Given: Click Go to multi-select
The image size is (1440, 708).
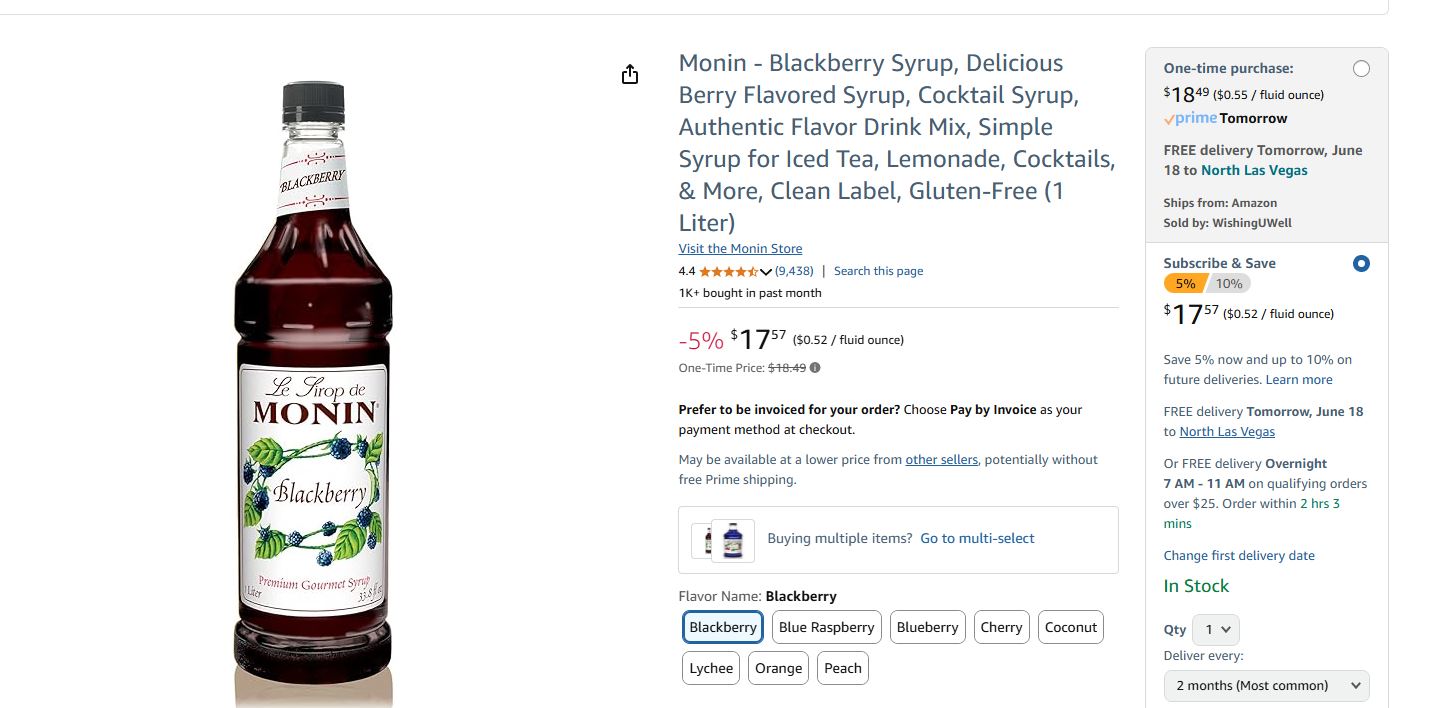Looking at the screenshot, I should coord(977,538).
